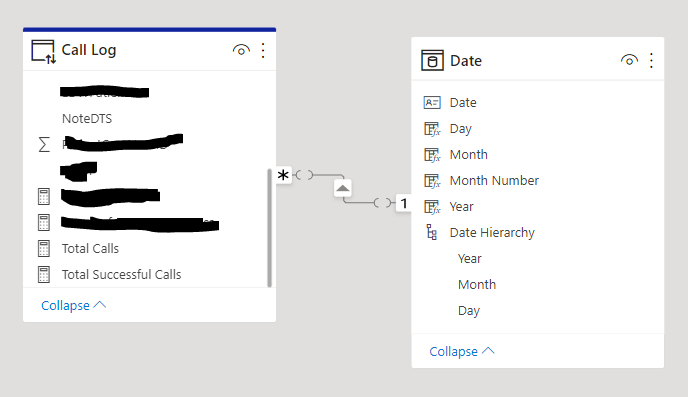The image size is (688, 397).
Task: Collapse the Date table card
Action: 462,351
